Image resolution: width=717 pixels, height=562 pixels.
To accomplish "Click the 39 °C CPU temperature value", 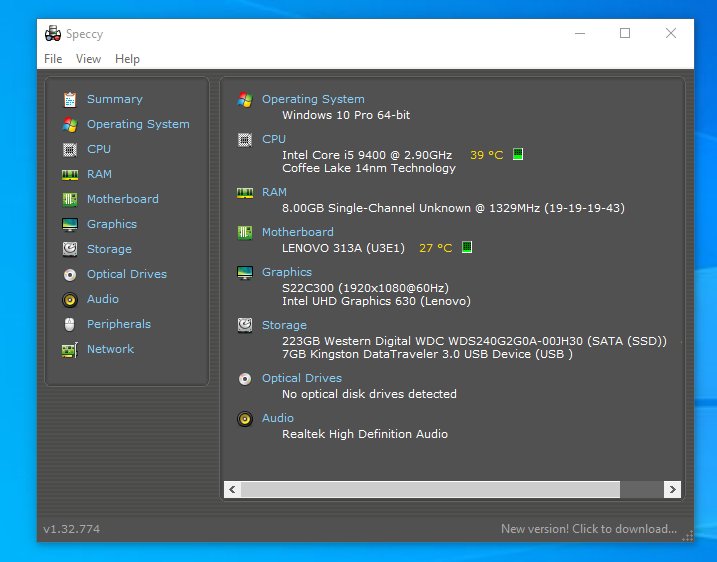I will point(487,155).
